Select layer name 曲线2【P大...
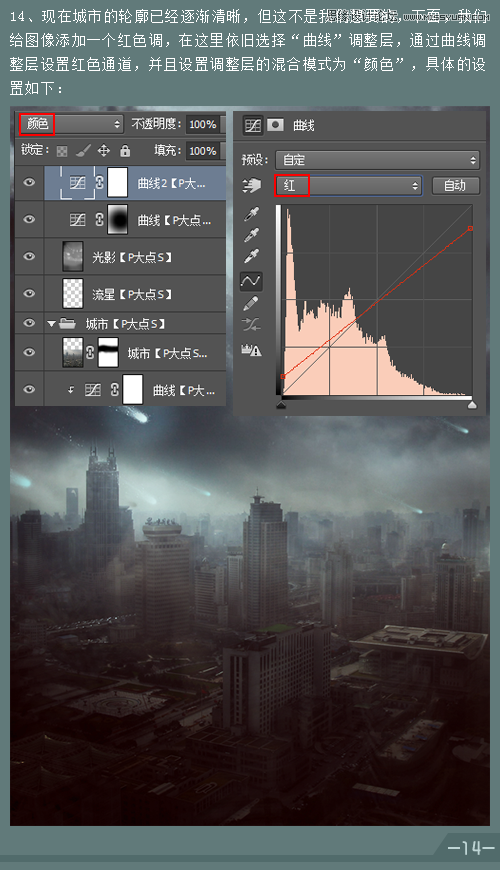This screenshot has width=500, height=870. [x=171, y=184]
